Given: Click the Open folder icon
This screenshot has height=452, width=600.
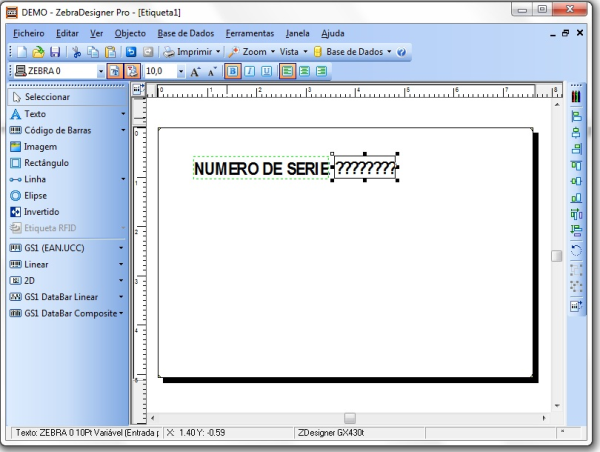Looking at the screenshot, I should tap(38, 51).
